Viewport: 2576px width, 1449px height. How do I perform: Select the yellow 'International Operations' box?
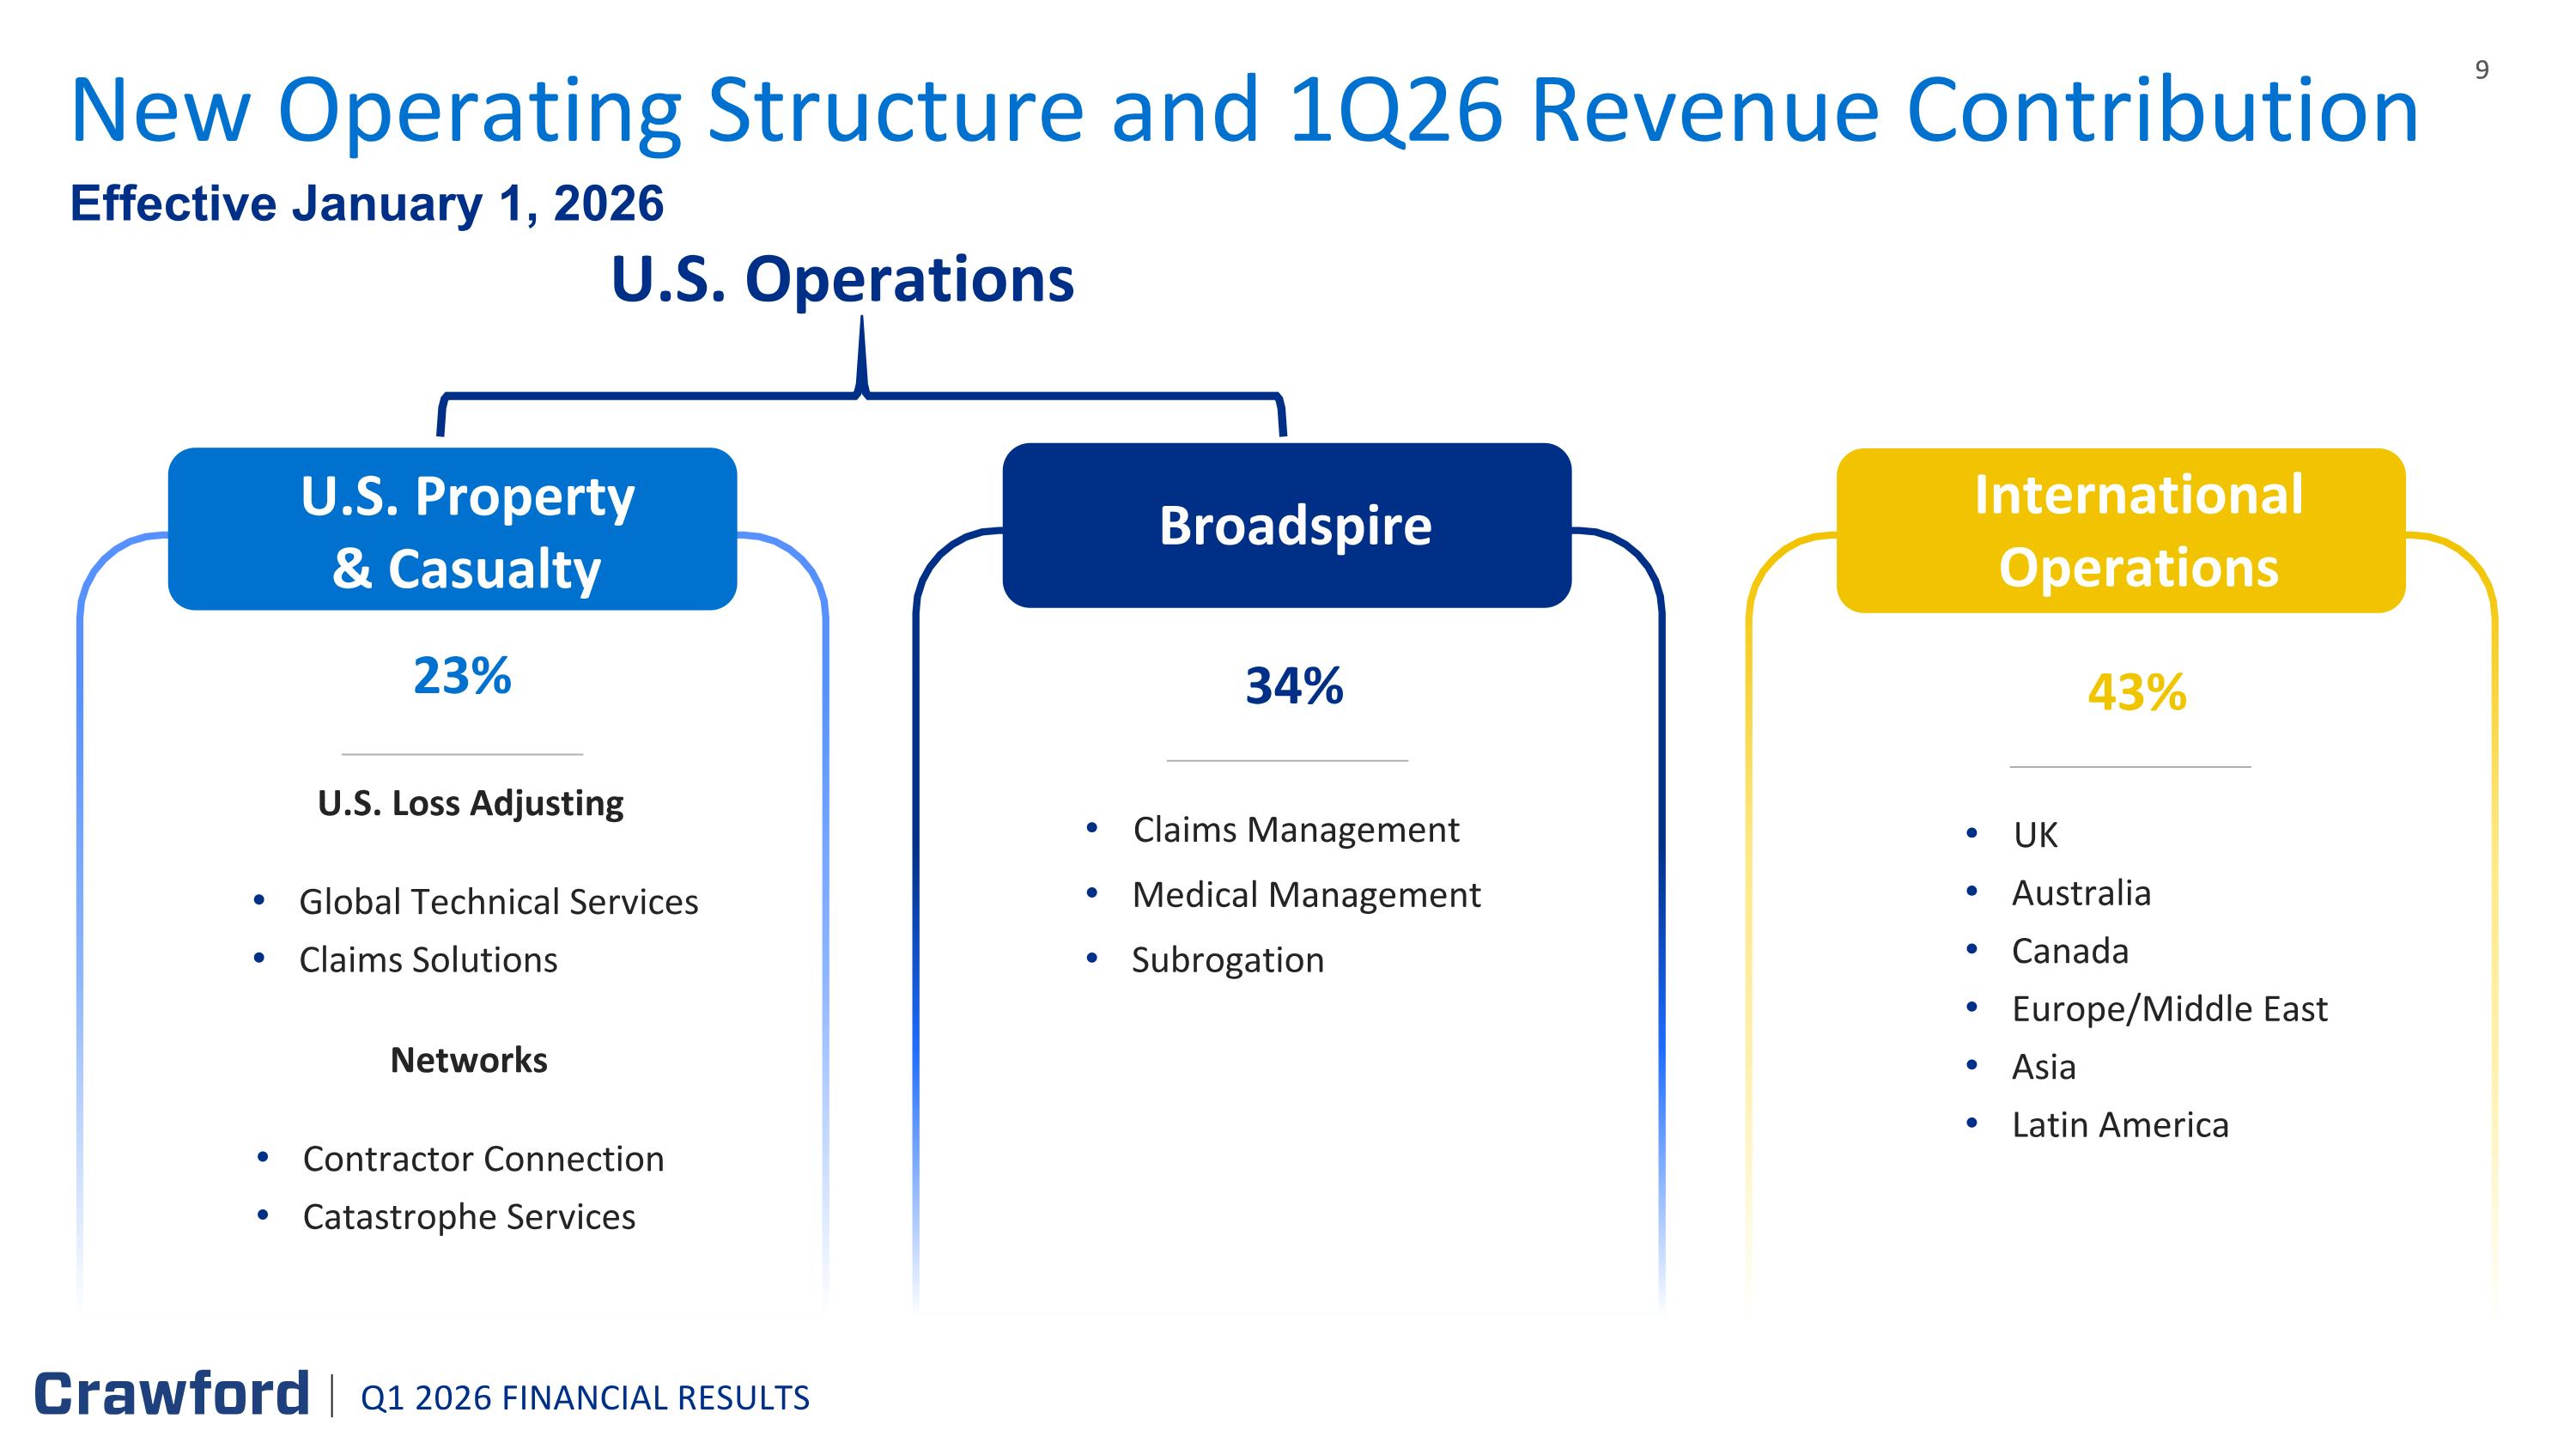tap(2121, 530)
